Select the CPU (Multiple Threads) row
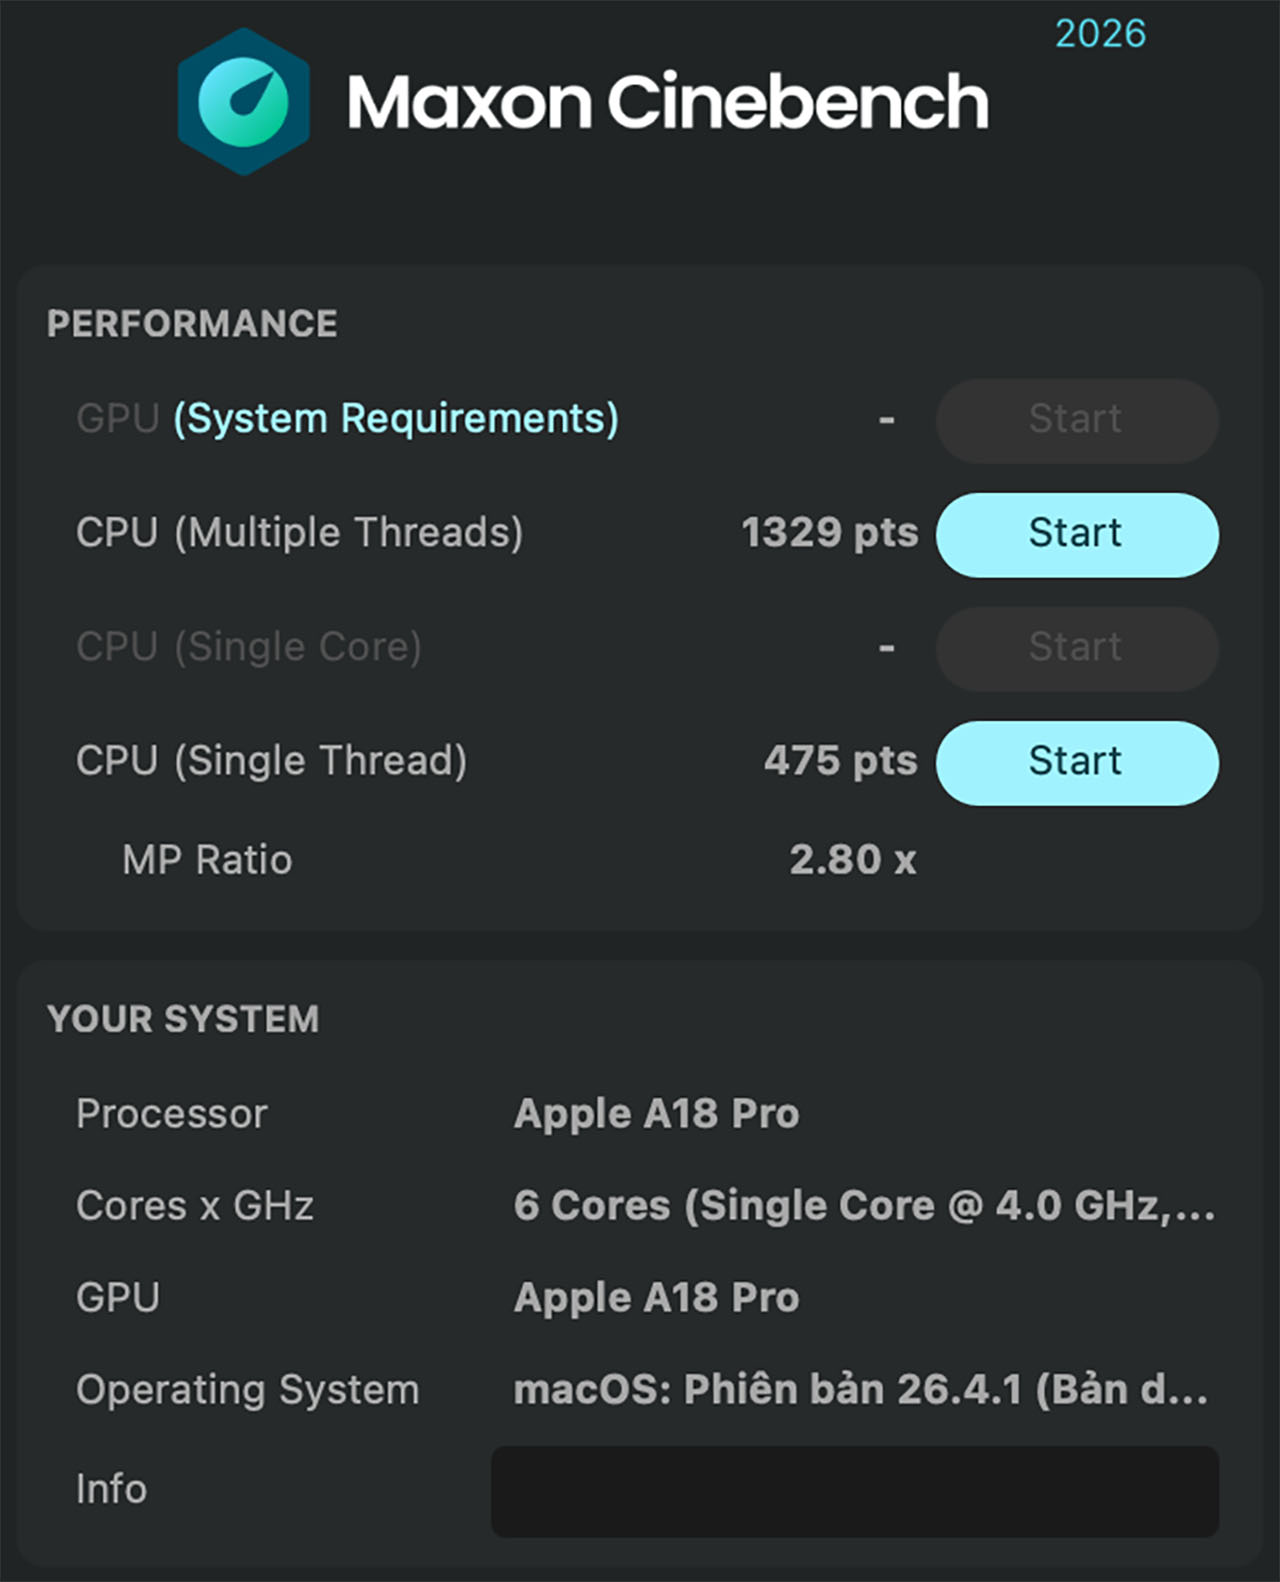The width and height of the screenshot is (1280, 1582). coord(300,533)
